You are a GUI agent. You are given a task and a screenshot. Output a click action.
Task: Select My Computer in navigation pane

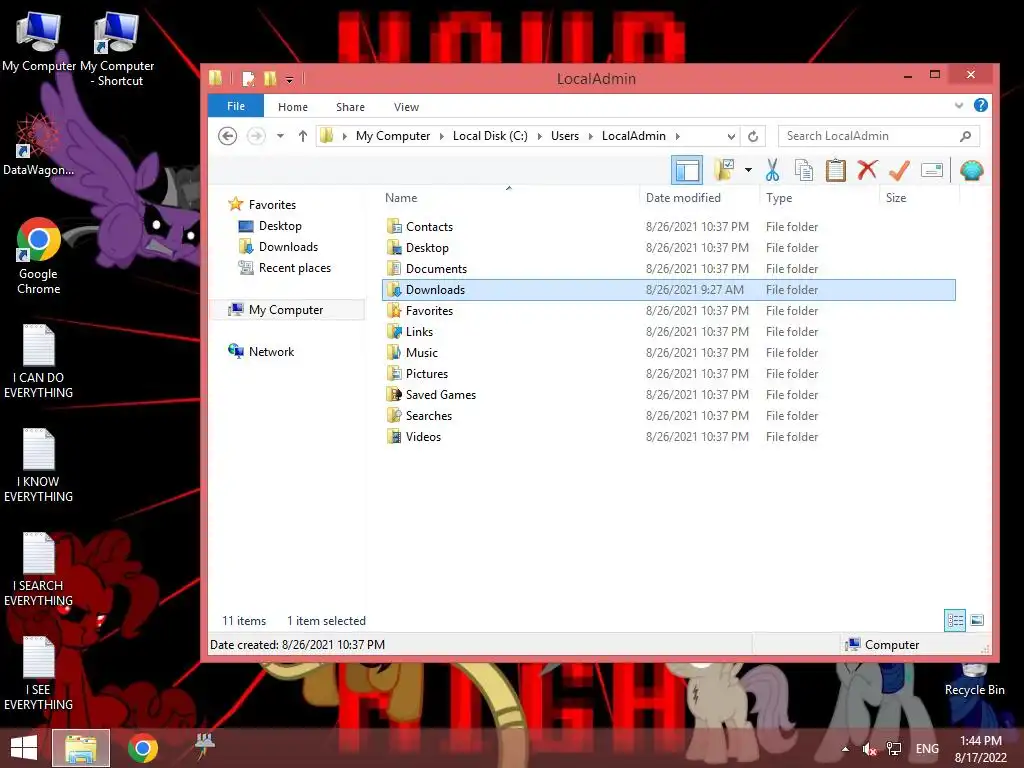pyautogui.click(x=285, y=310)
